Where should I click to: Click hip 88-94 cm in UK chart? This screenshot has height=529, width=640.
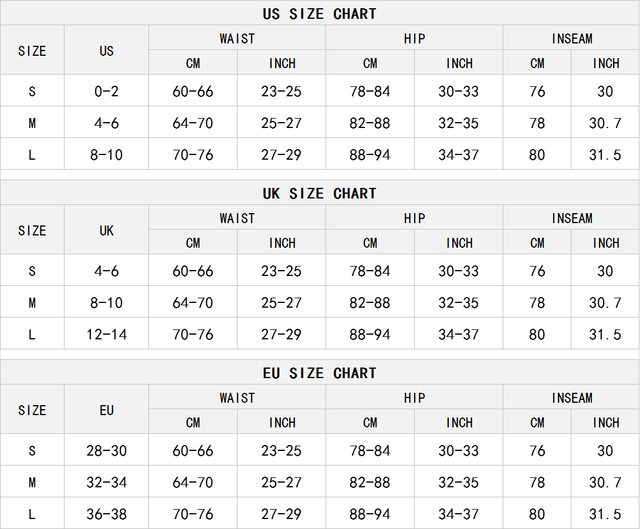pyautogui.click(x=370, y=335)
